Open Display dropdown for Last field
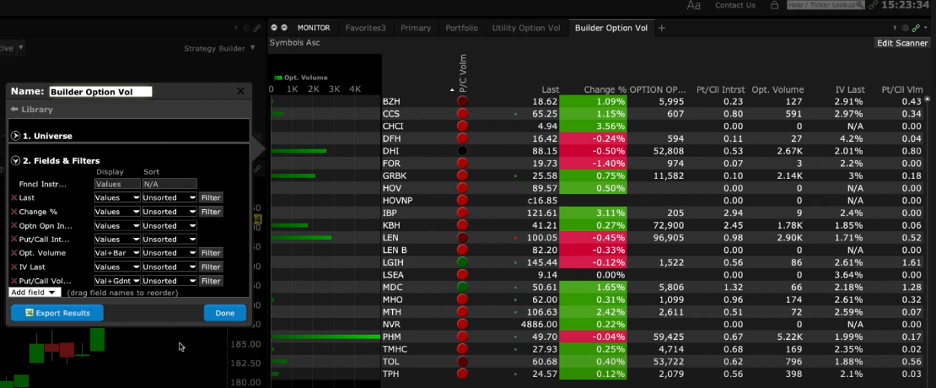936x388 pixels. pos(117,198)
